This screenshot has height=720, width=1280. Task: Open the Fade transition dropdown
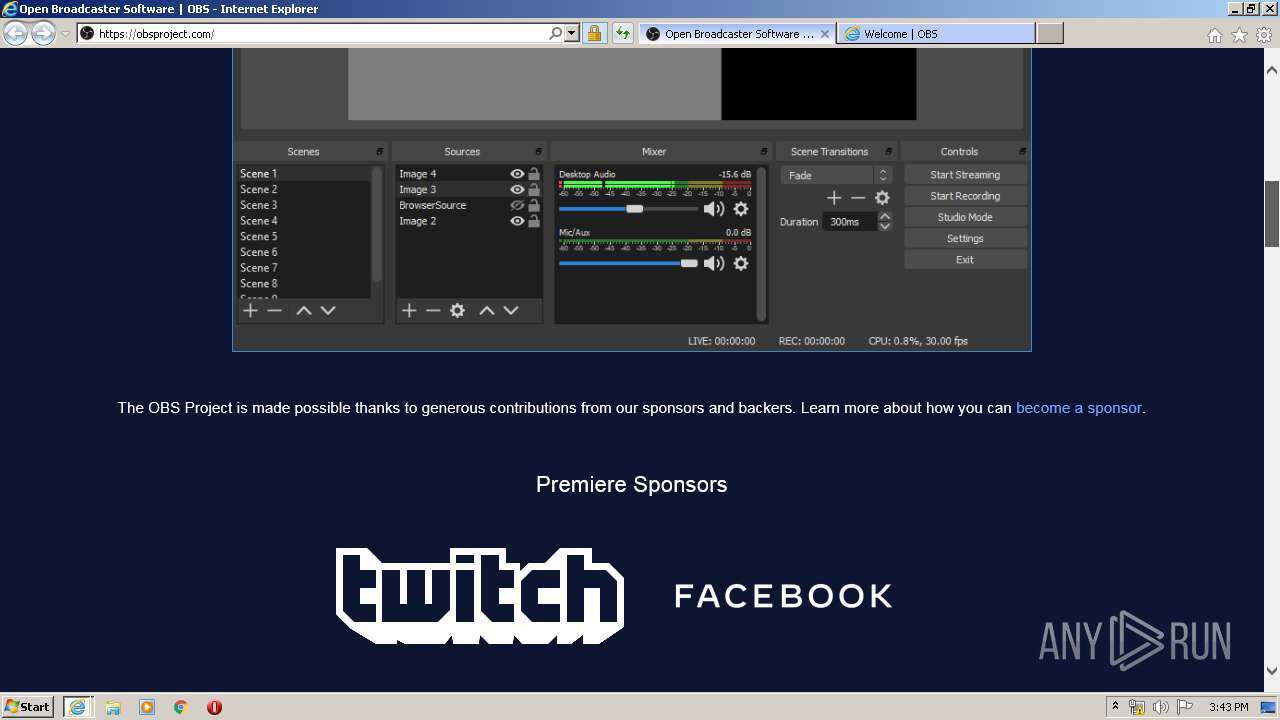[835, 175]
